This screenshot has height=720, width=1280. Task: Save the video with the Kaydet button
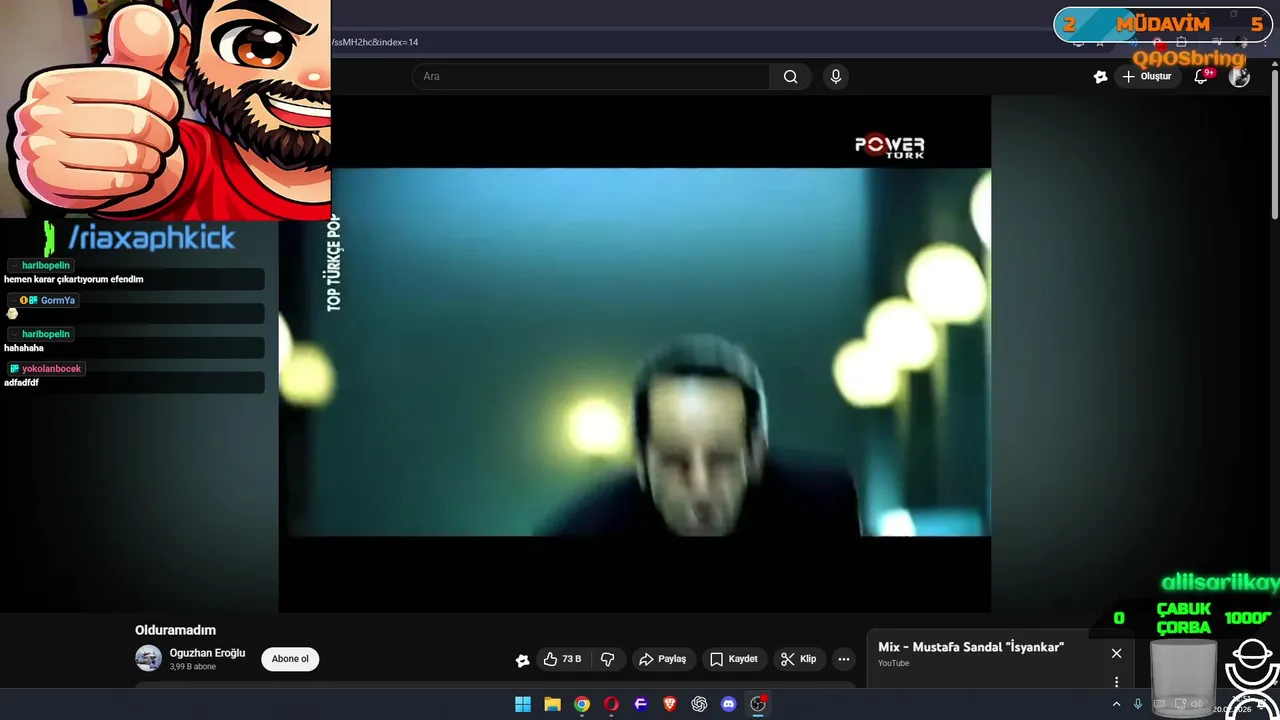tap(734, 659)
